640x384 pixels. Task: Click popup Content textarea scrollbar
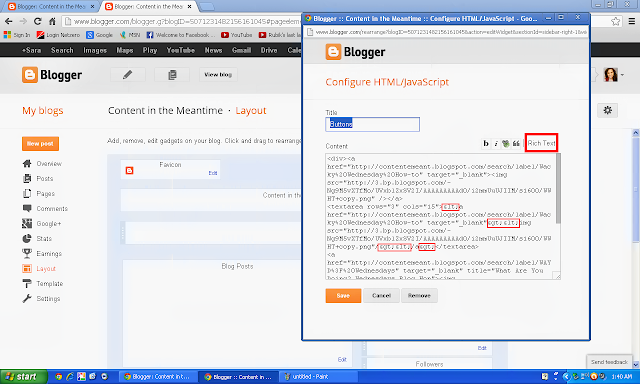click(x=558, y=189)
